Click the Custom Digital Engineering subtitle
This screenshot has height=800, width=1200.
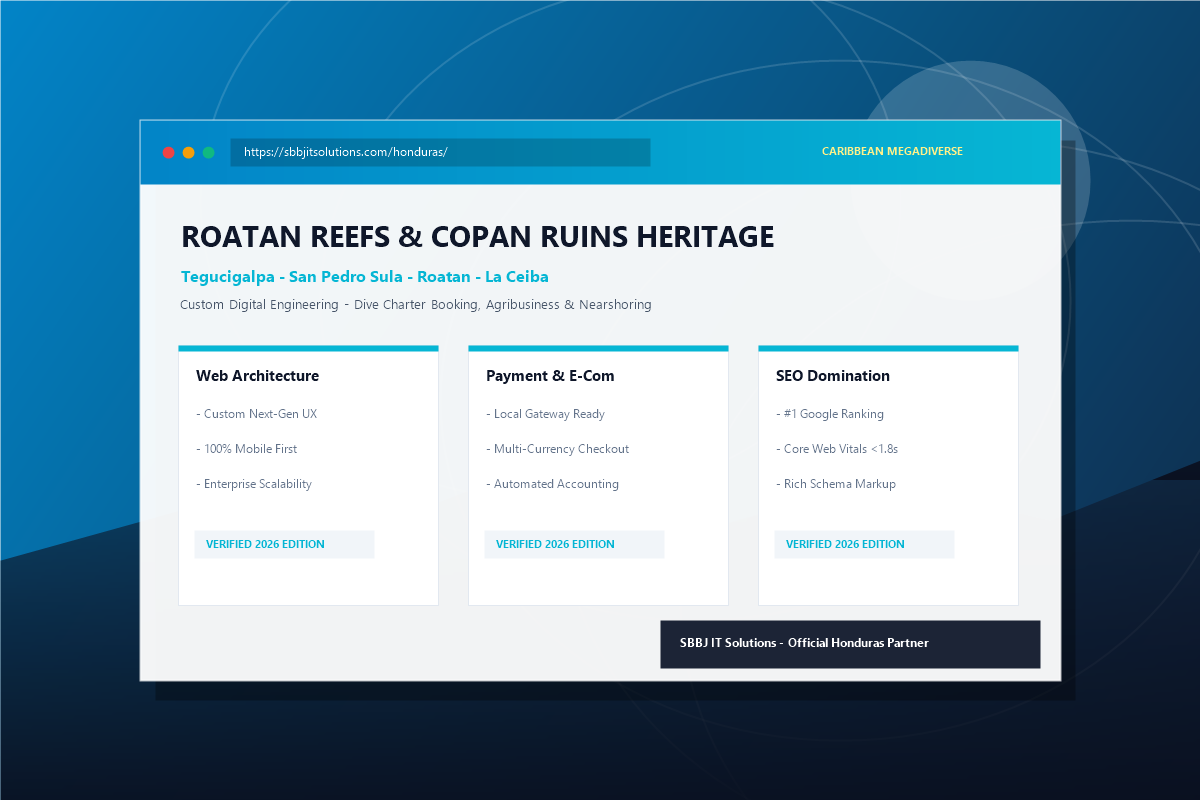416,304
